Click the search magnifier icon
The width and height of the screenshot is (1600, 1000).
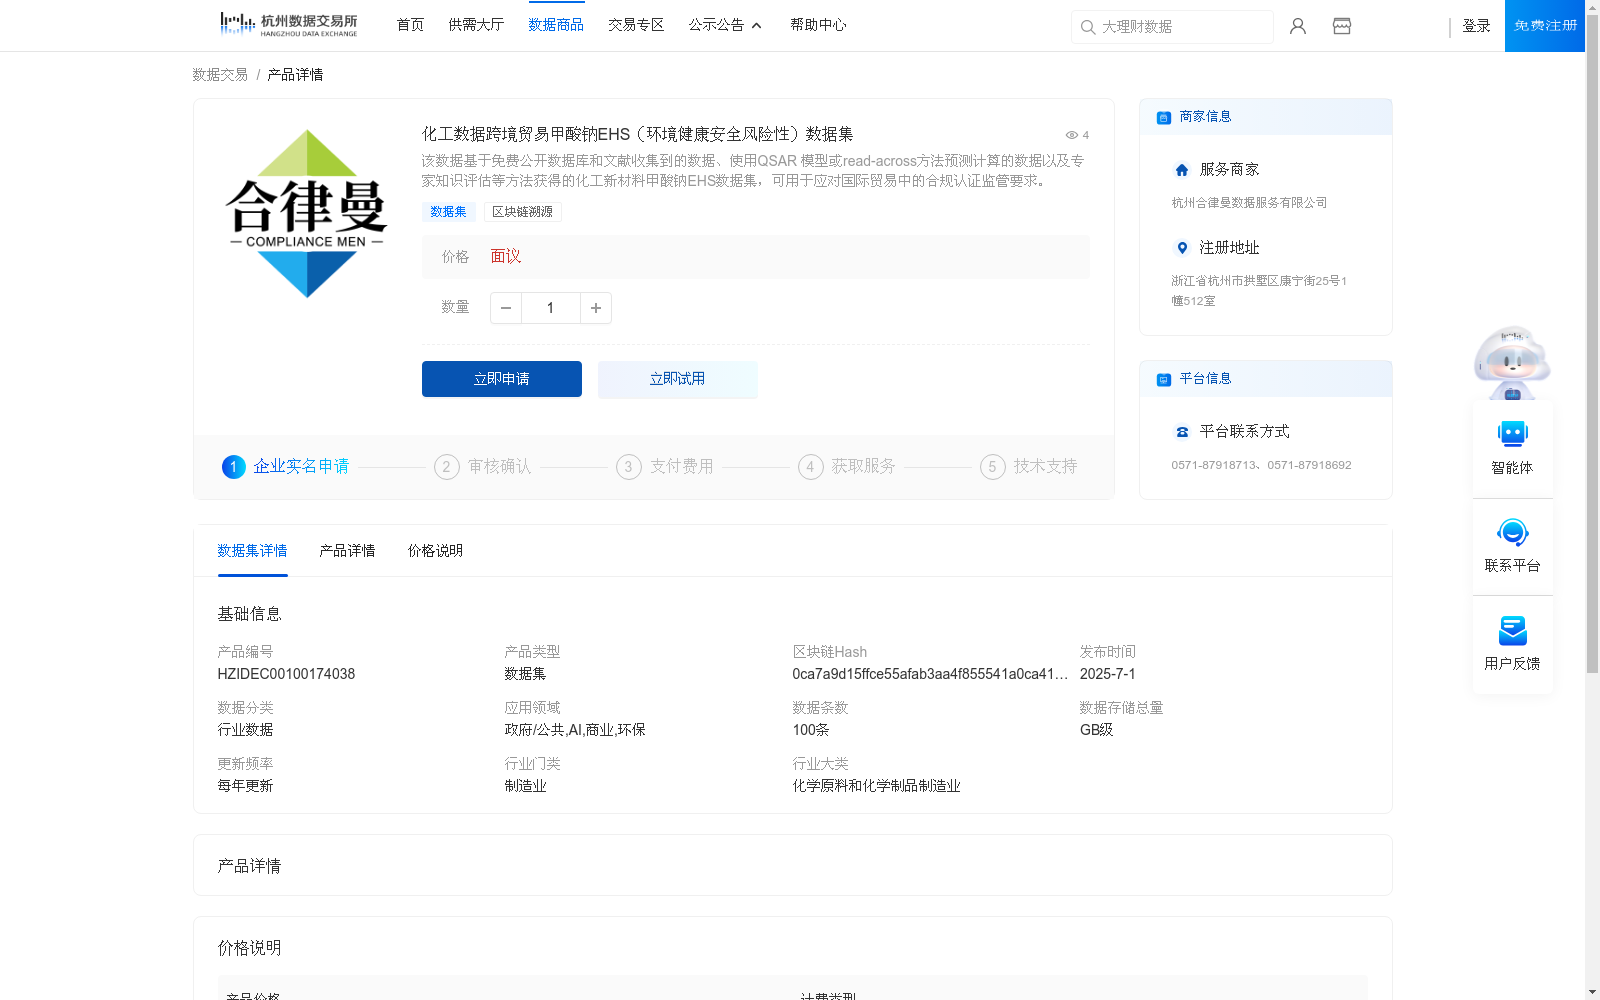(x=1088, y=27)
